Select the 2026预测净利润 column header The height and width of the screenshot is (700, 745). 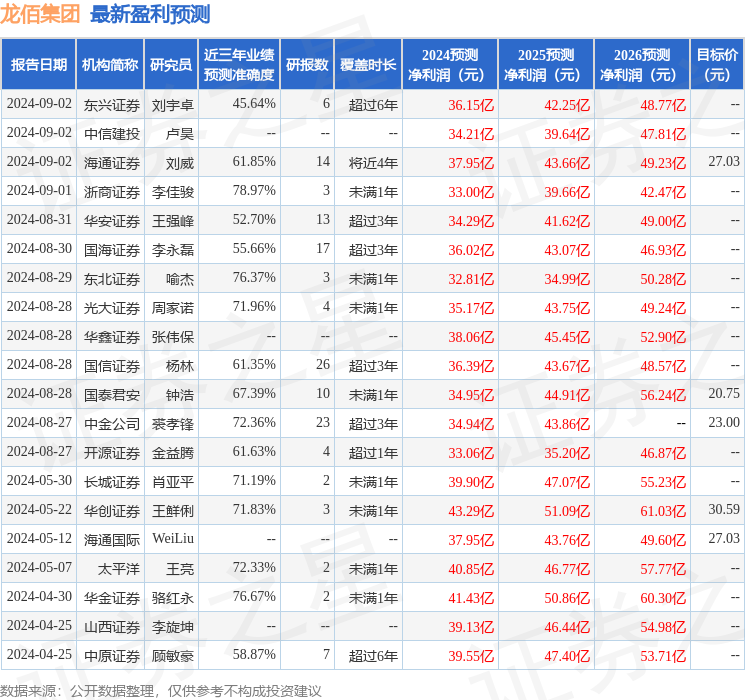[642, 65]
